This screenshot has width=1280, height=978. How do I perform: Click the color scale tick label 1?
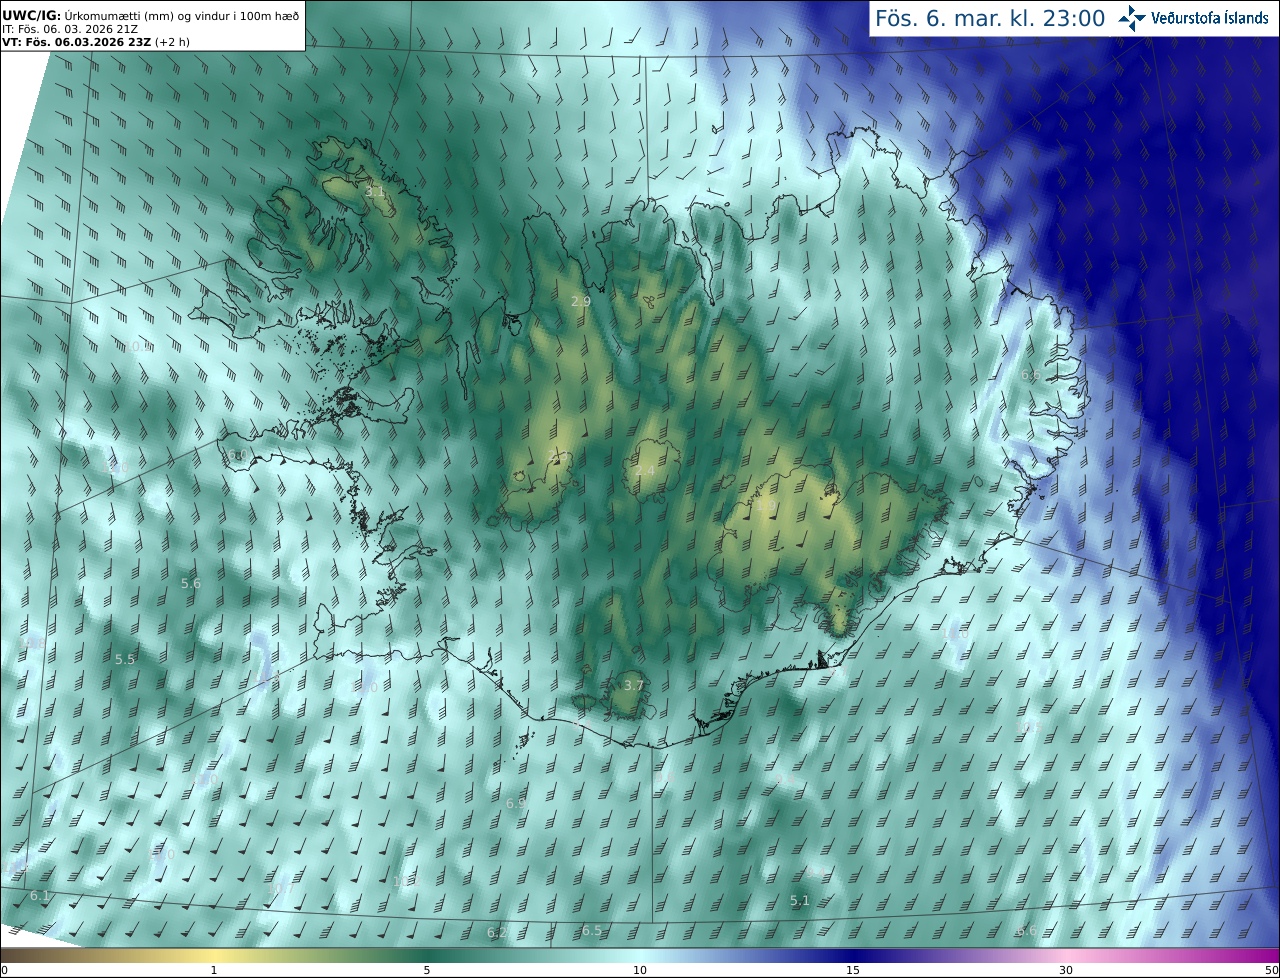(213, 970)
